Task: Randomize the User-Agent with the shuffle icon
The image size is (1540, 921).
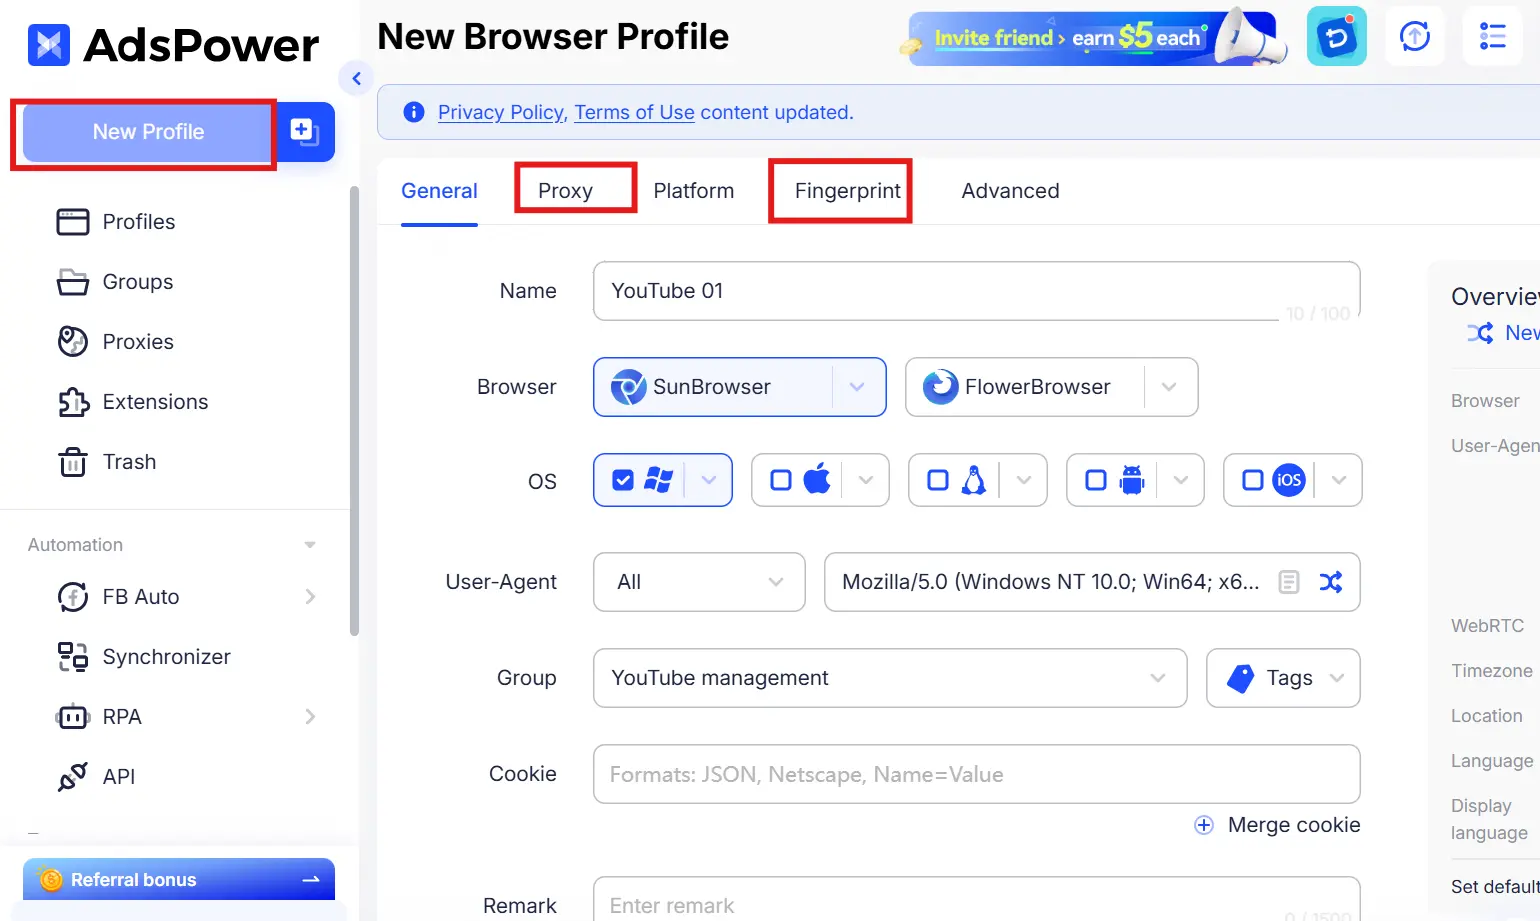Action: point(1331,582)
